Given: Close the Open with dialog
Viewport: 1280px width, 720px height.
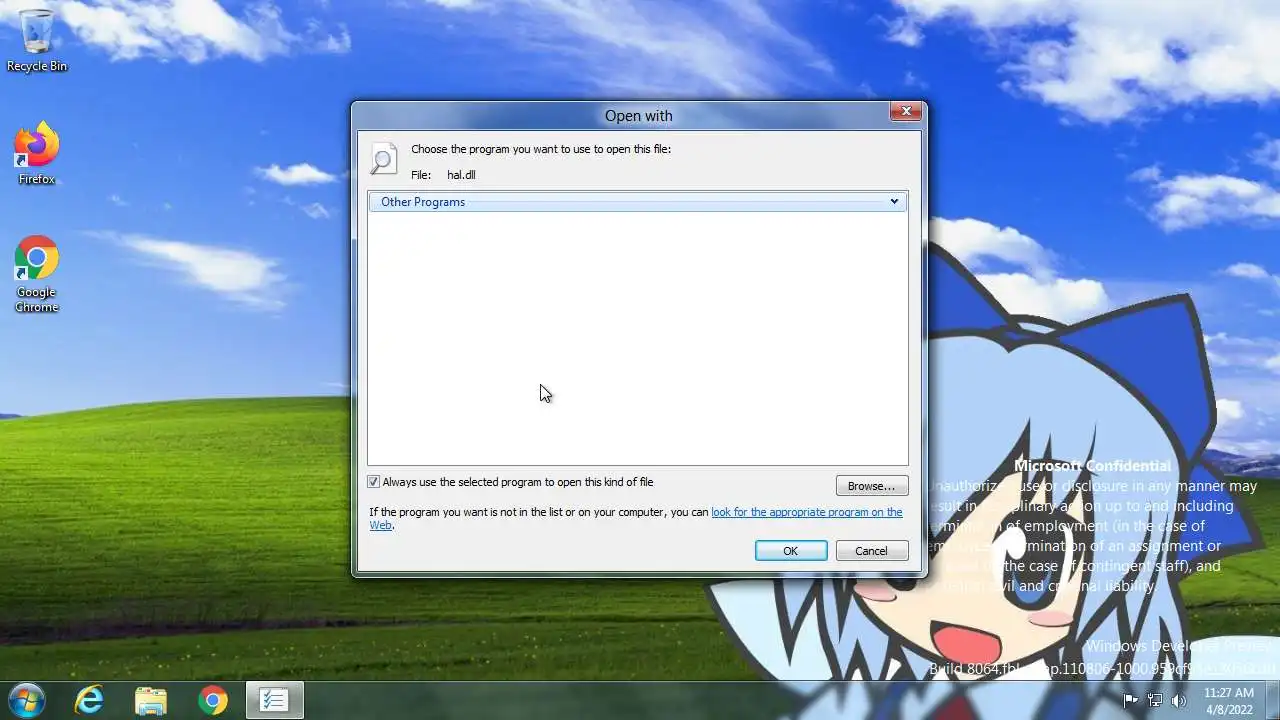Looking at the screenshot, I should [906, 112].
